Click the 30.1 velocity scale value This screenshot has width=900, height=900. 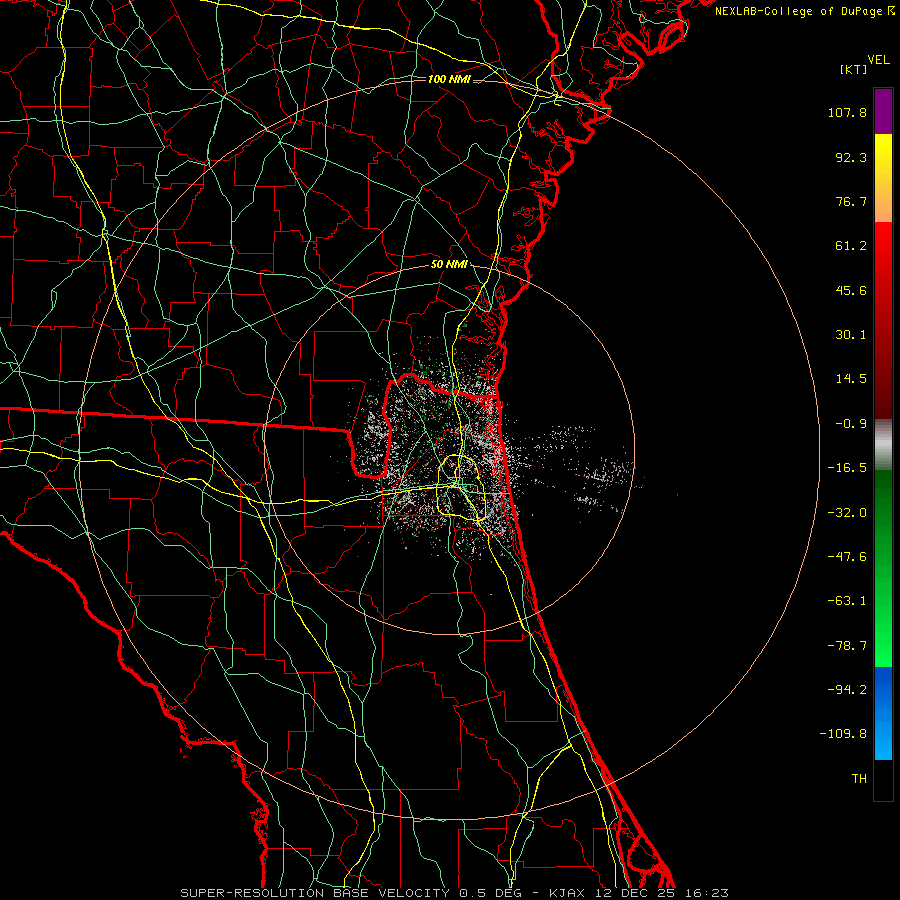[851, 335]
